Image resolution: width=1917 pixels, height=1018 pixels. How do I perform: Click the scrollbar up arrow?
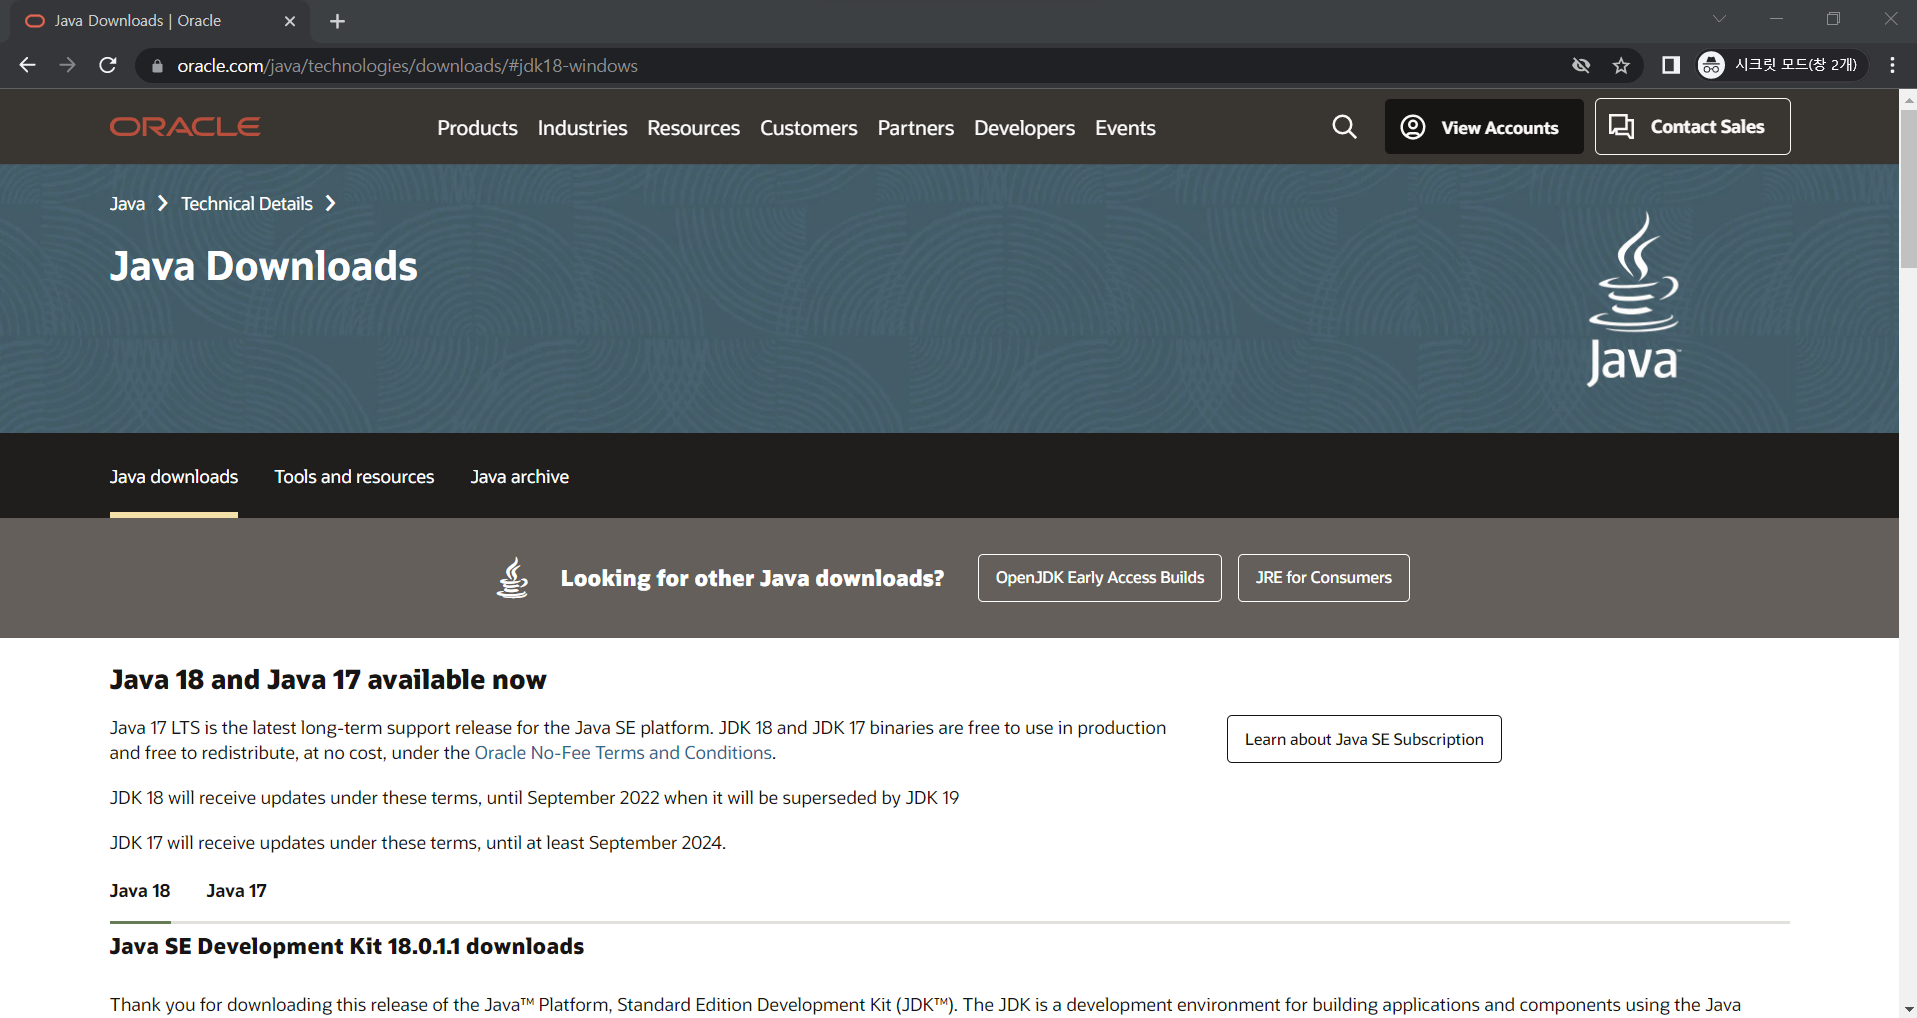coord(1908,99)
